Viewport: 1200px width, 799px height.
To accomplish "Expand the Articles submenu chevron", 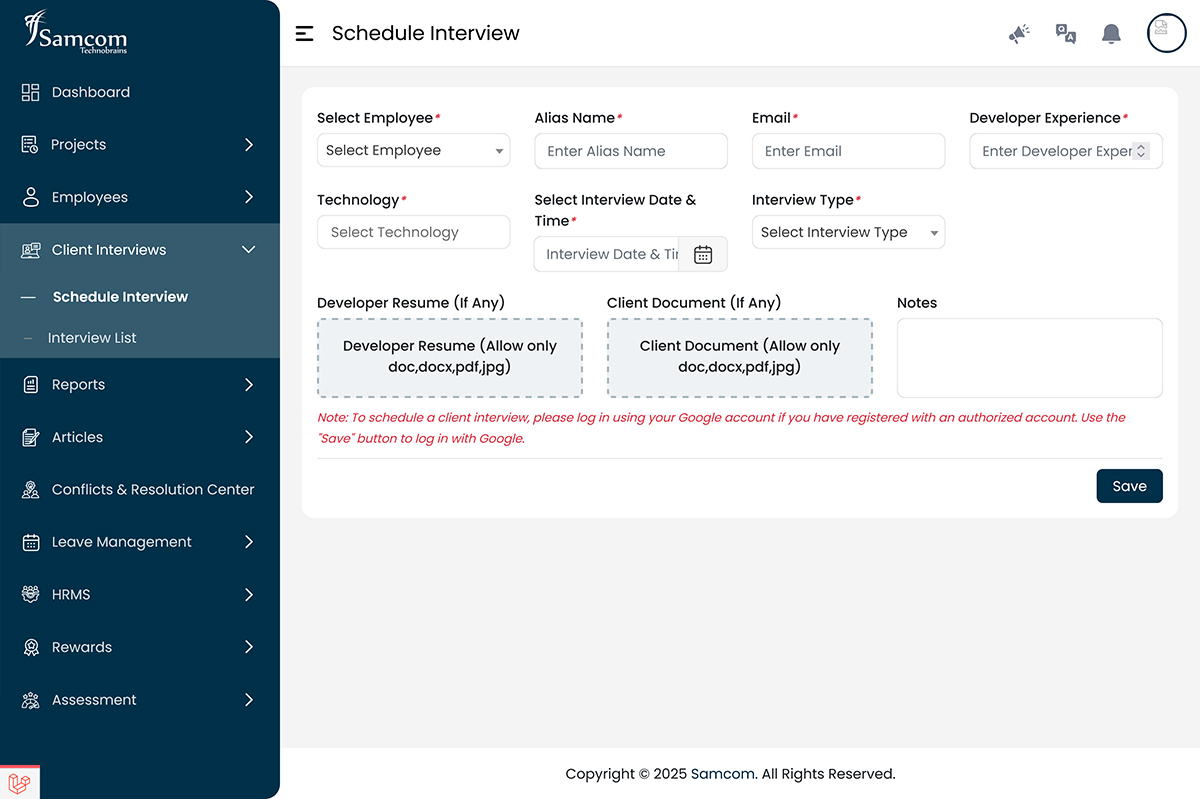I will pos(249,437).
